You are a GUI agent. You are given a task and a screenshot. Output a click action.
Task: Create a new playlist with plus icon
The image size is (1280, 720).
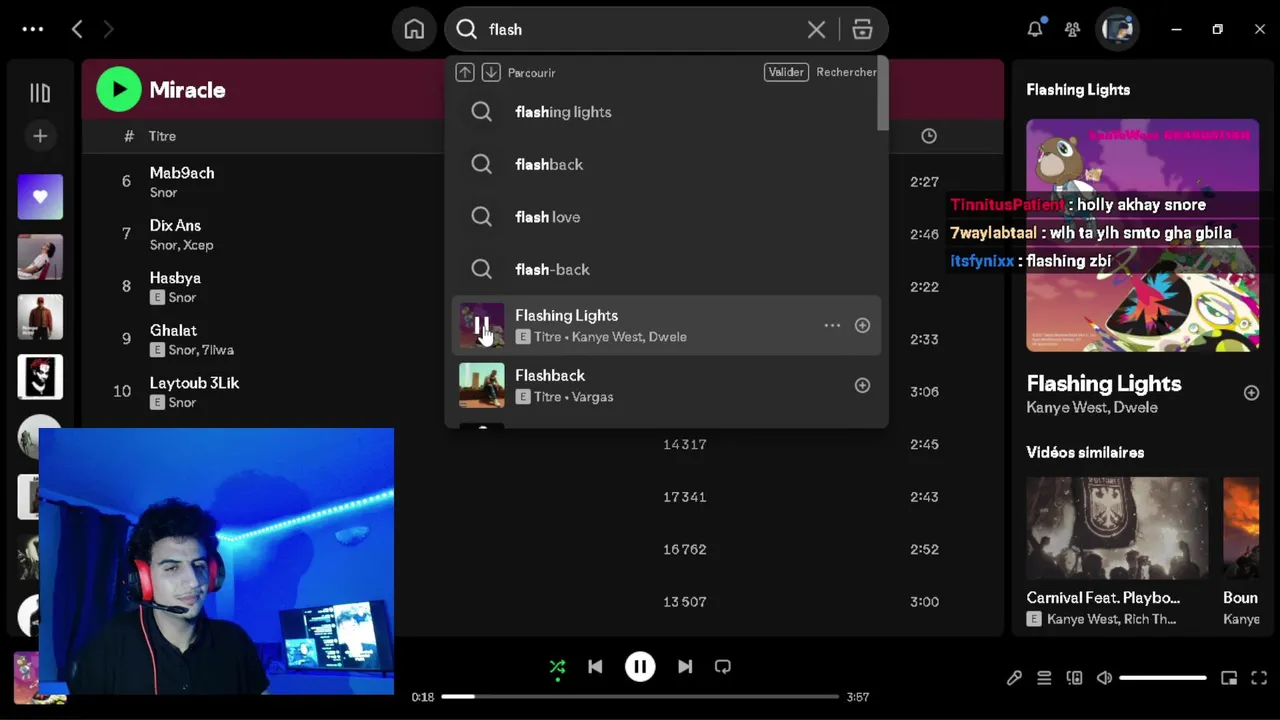40,136
